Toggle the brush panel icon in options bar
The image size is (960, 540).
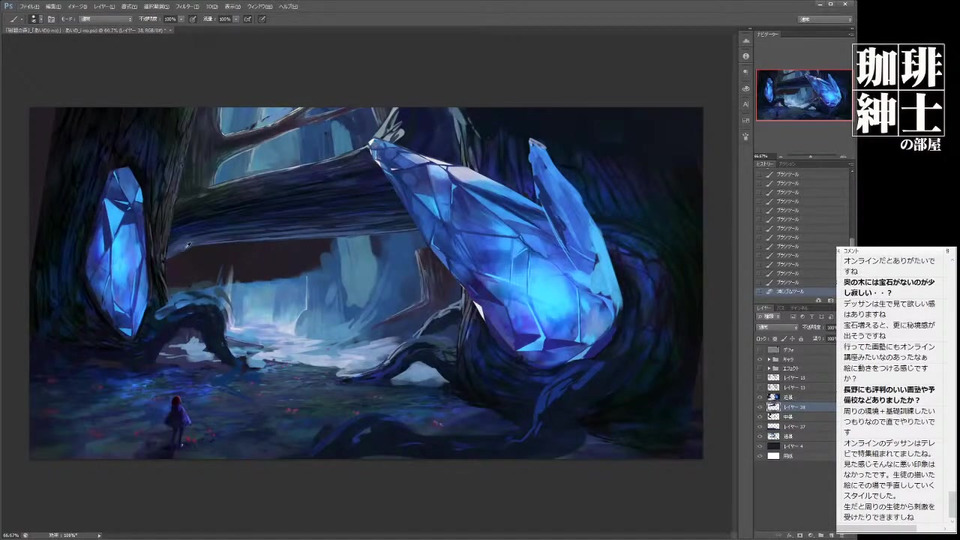[x=51, y=18]
